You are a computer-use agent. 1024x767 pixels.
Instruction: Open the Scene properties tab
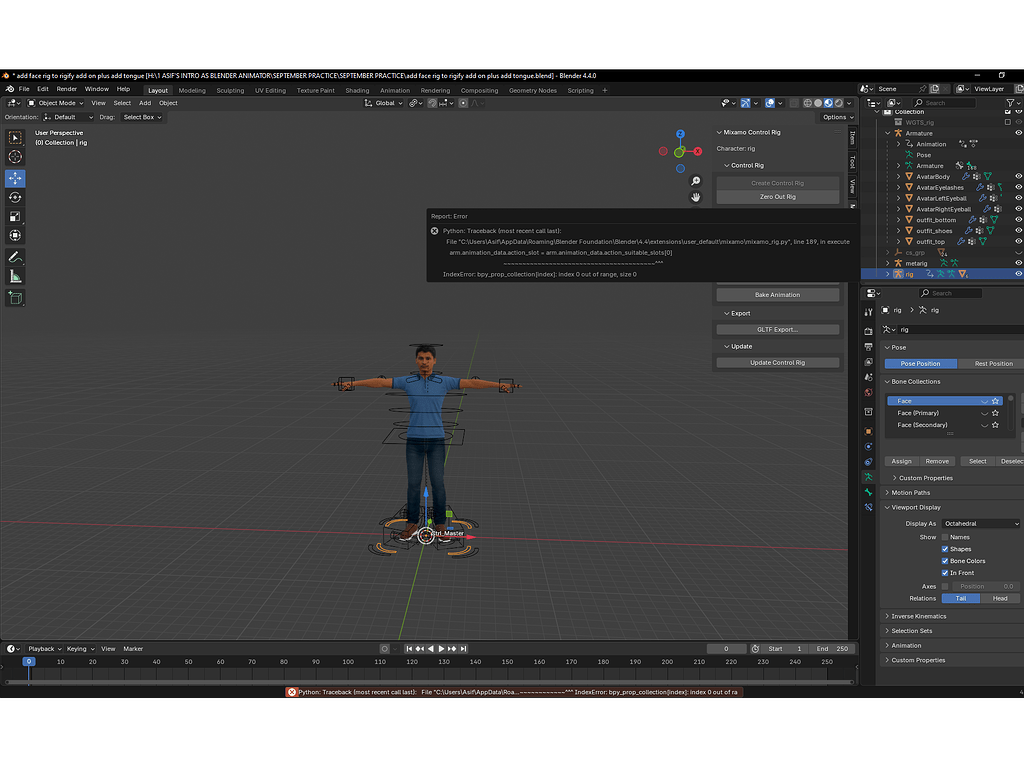click(868, 377)
